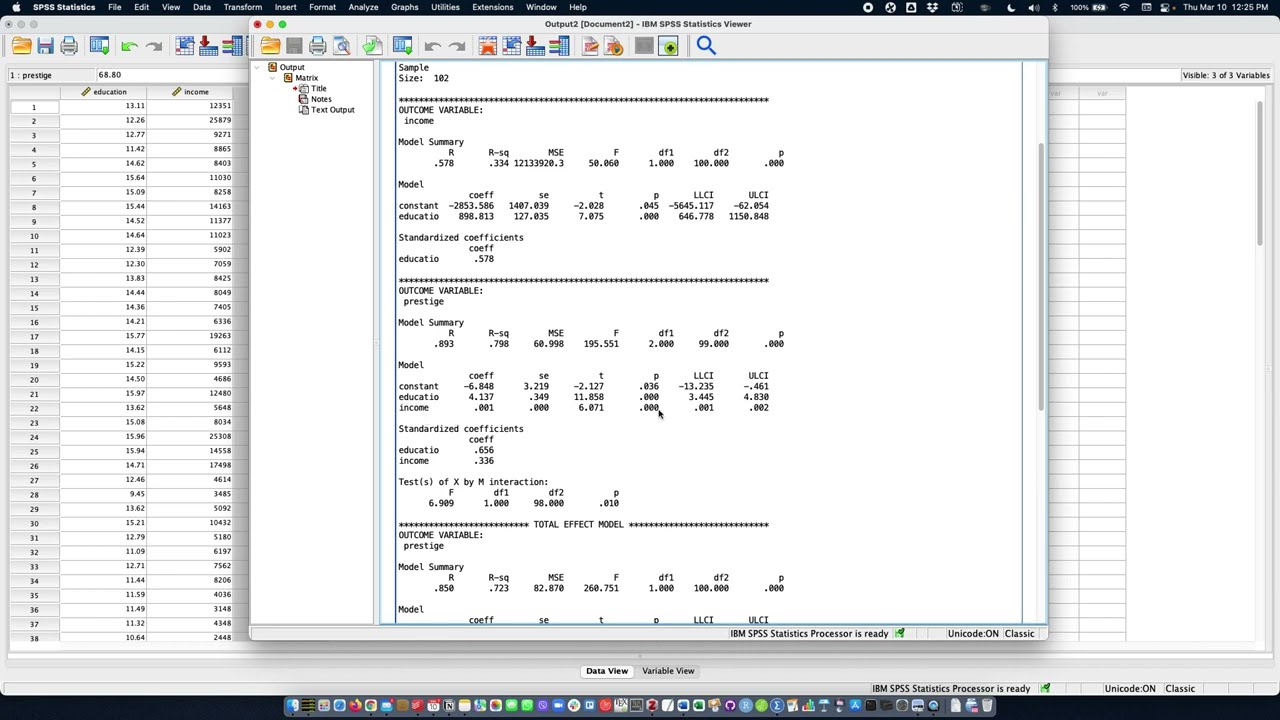Save data file in Data Editor toolbar
The image size is (1280, 720).
coord(45,46)
